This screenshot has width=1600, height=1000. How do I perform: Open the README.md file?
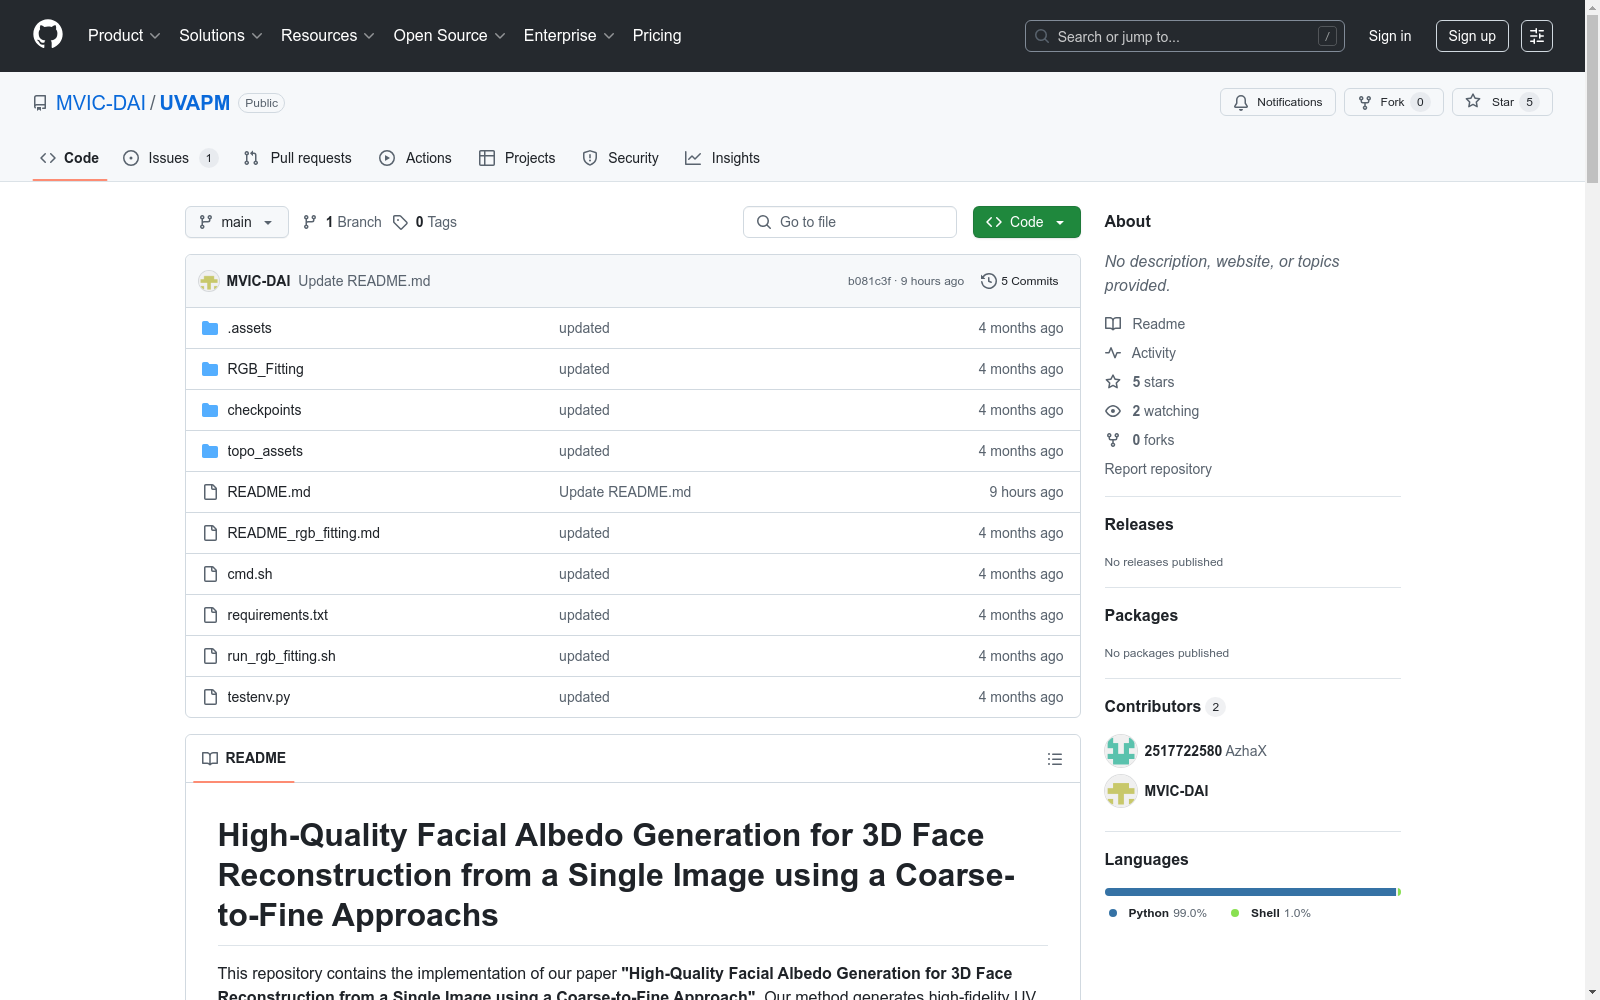coord(269,492)
